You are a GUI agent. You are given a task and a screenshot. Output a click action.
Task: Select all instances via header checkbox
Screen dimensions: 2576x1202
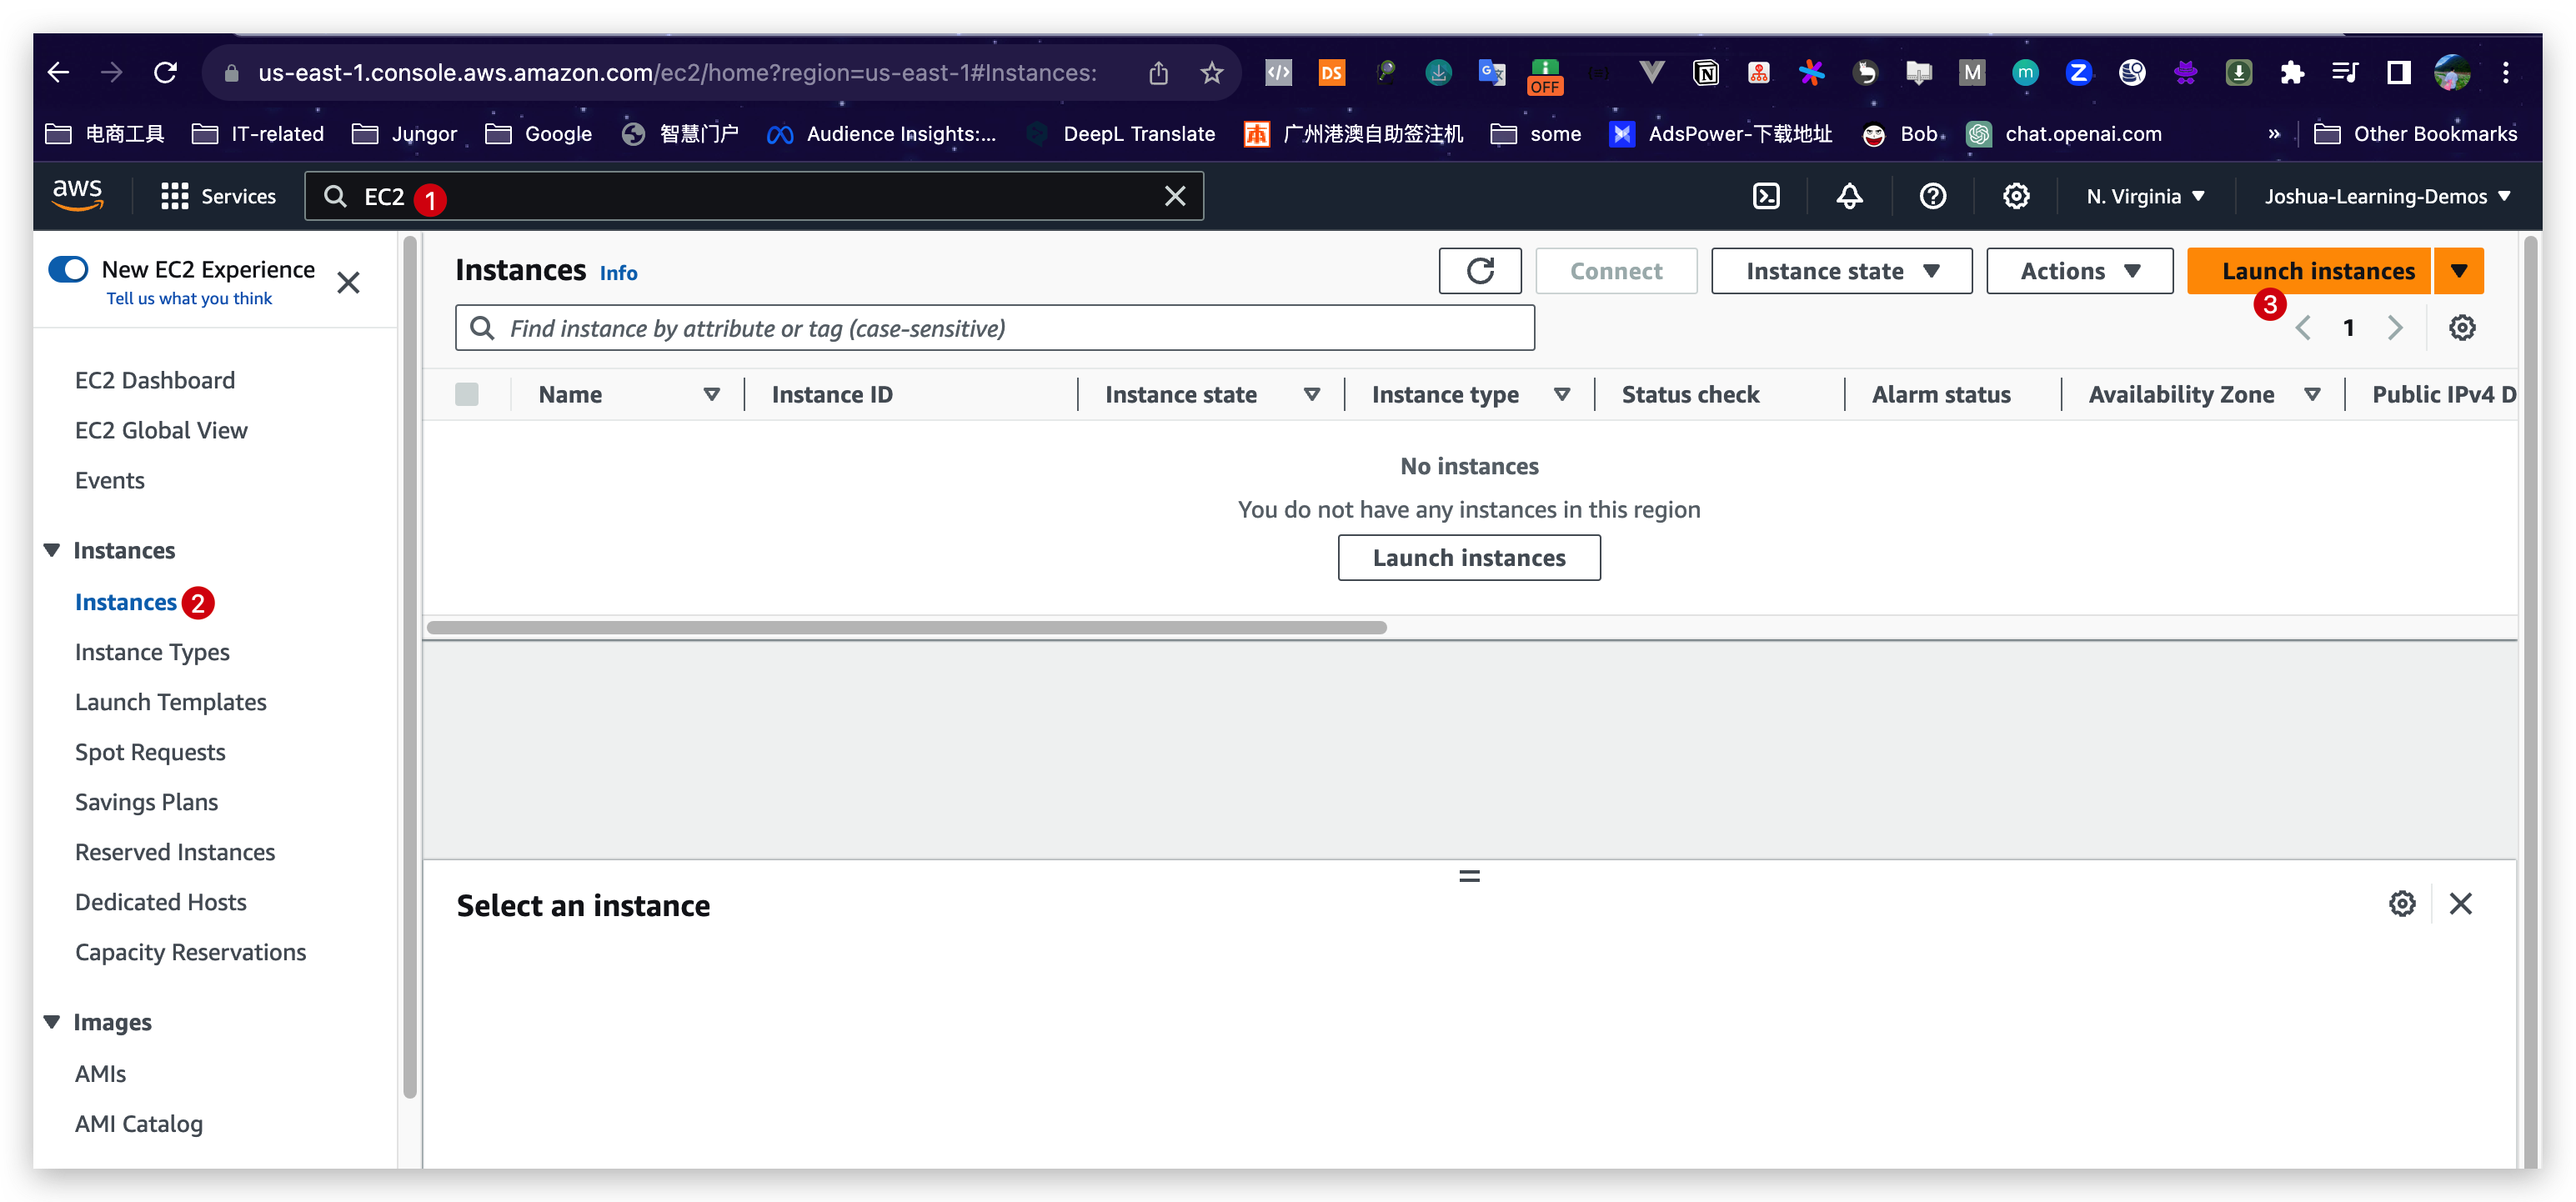click(x=466, y=393)
